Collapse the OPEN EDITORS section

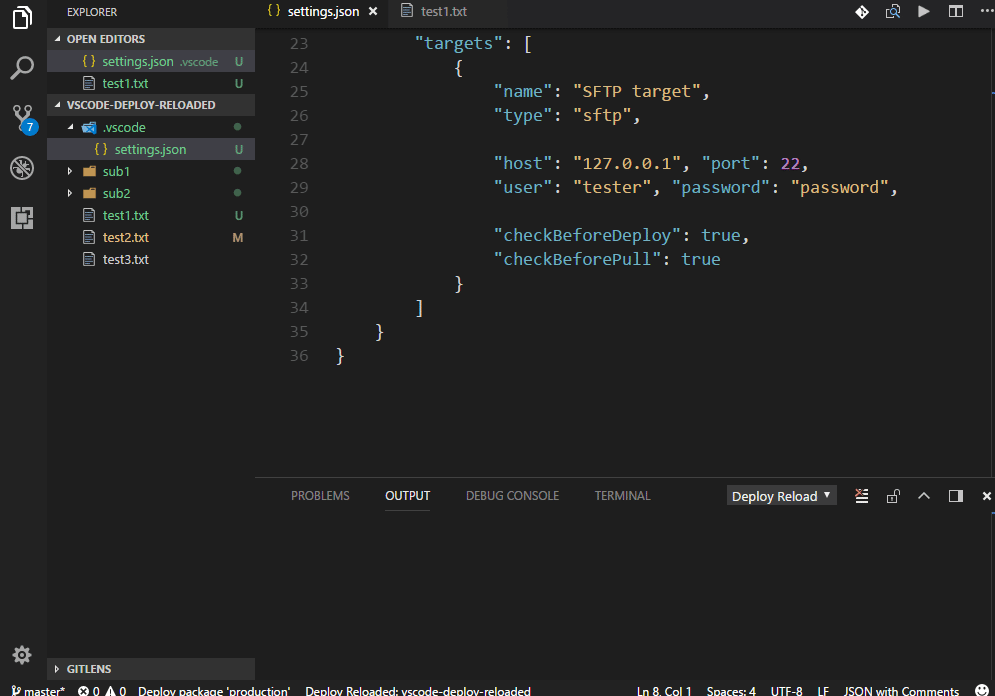coord(151,39)
